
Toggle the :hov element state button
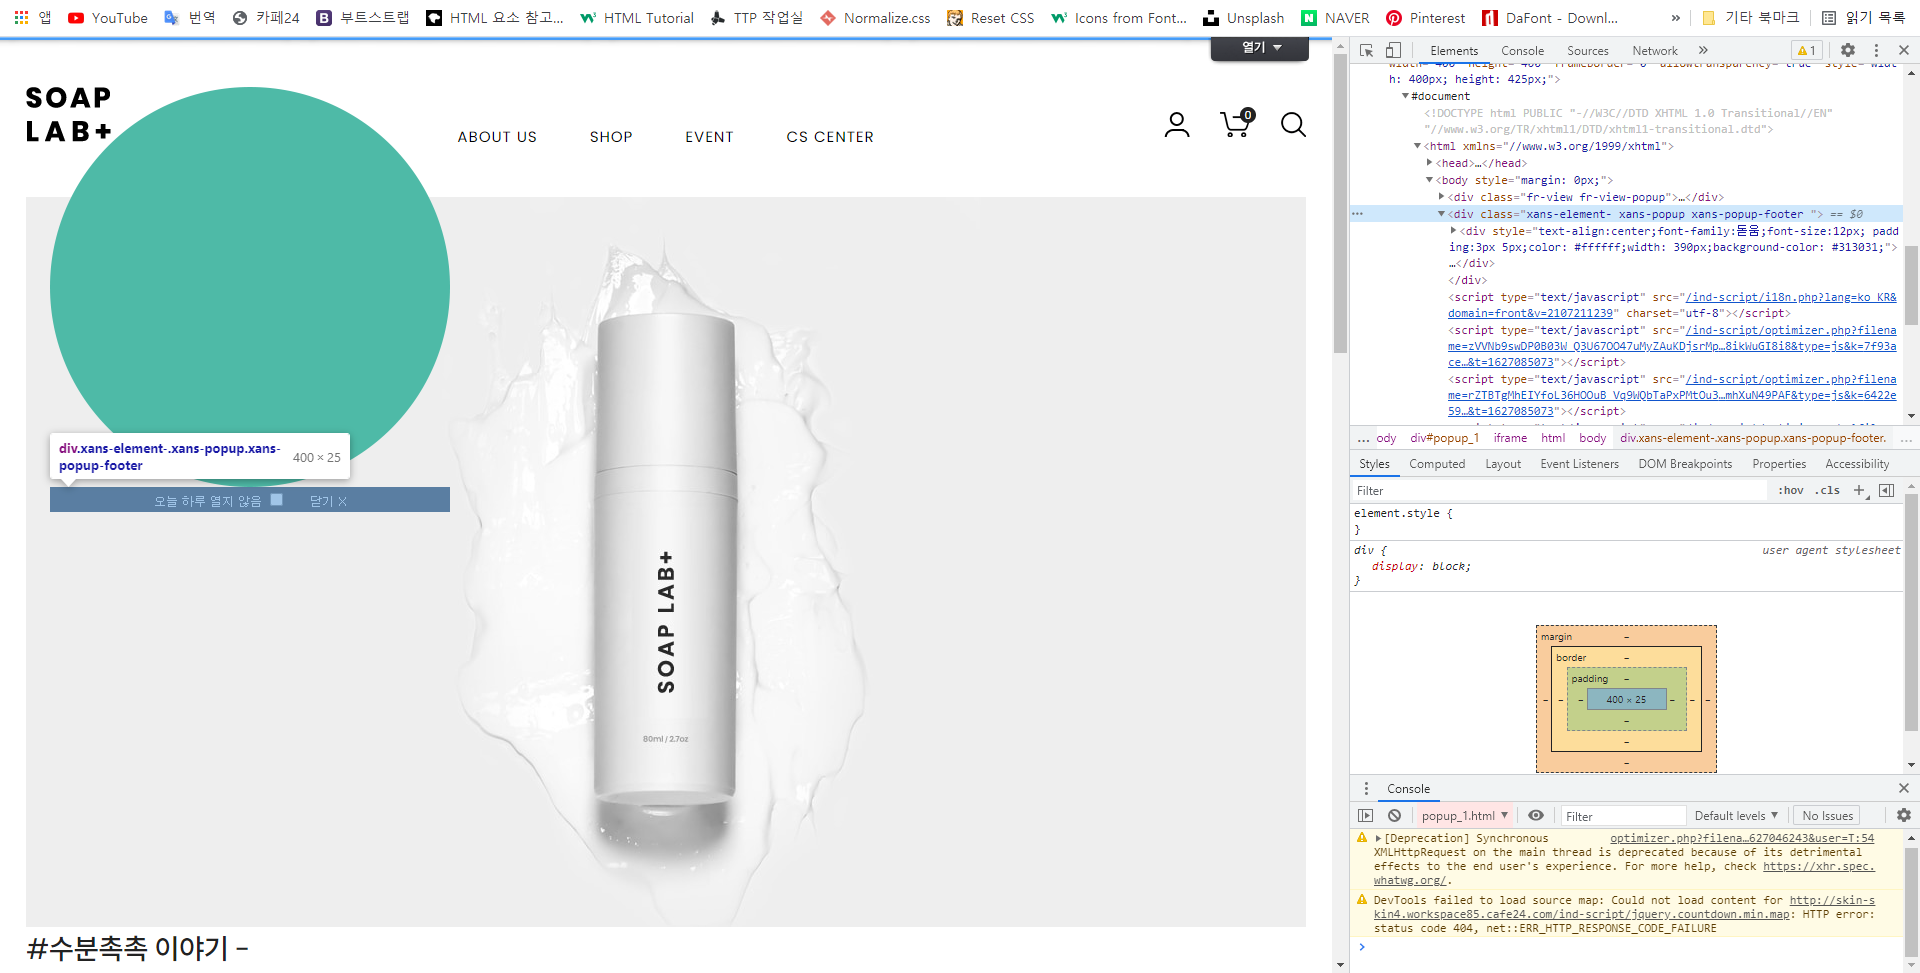[1790, 490]
